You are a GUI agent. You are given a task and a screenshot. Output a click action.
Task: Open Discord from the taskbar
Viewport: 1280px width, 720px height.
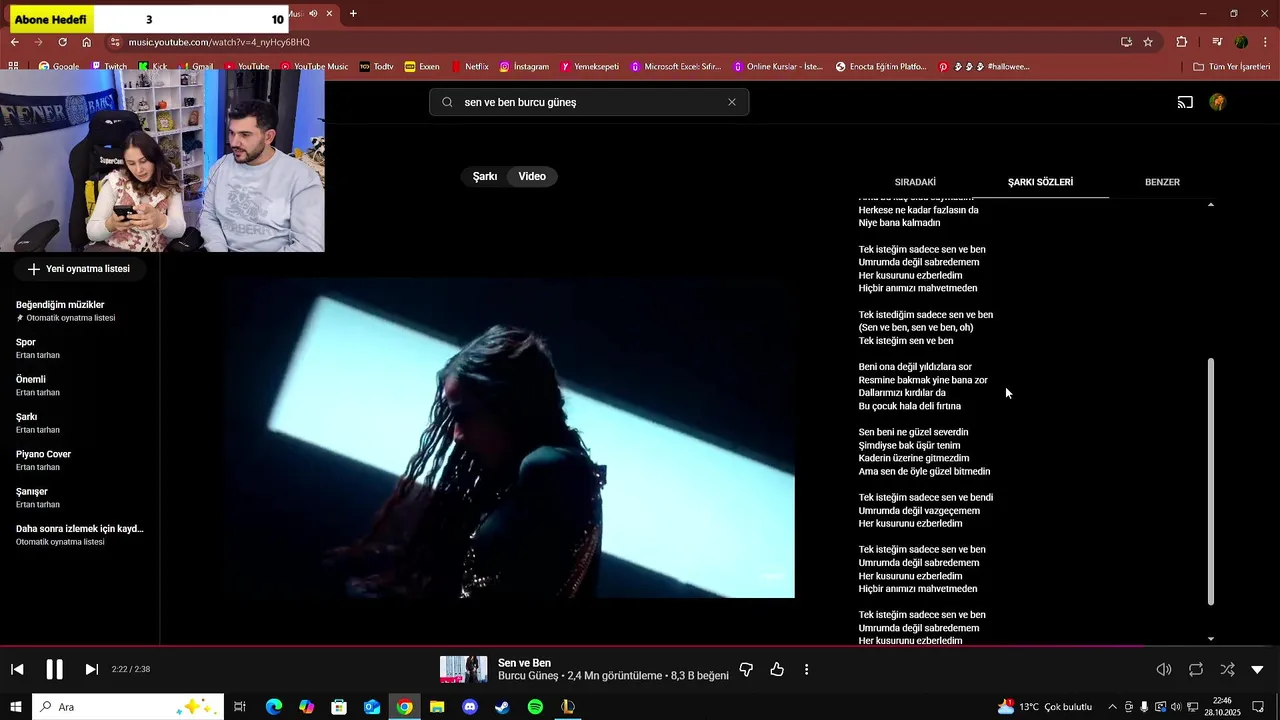pyautogui.click(x=470, y=707)
